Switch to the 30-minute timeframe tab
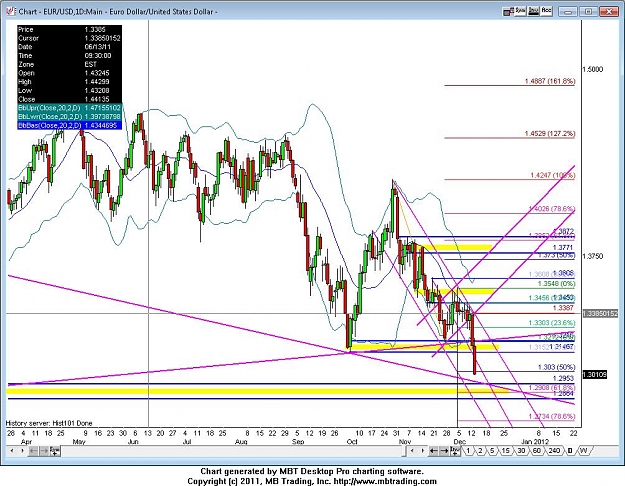The height and width of the screenshot is (486, 625). point(521,451)
